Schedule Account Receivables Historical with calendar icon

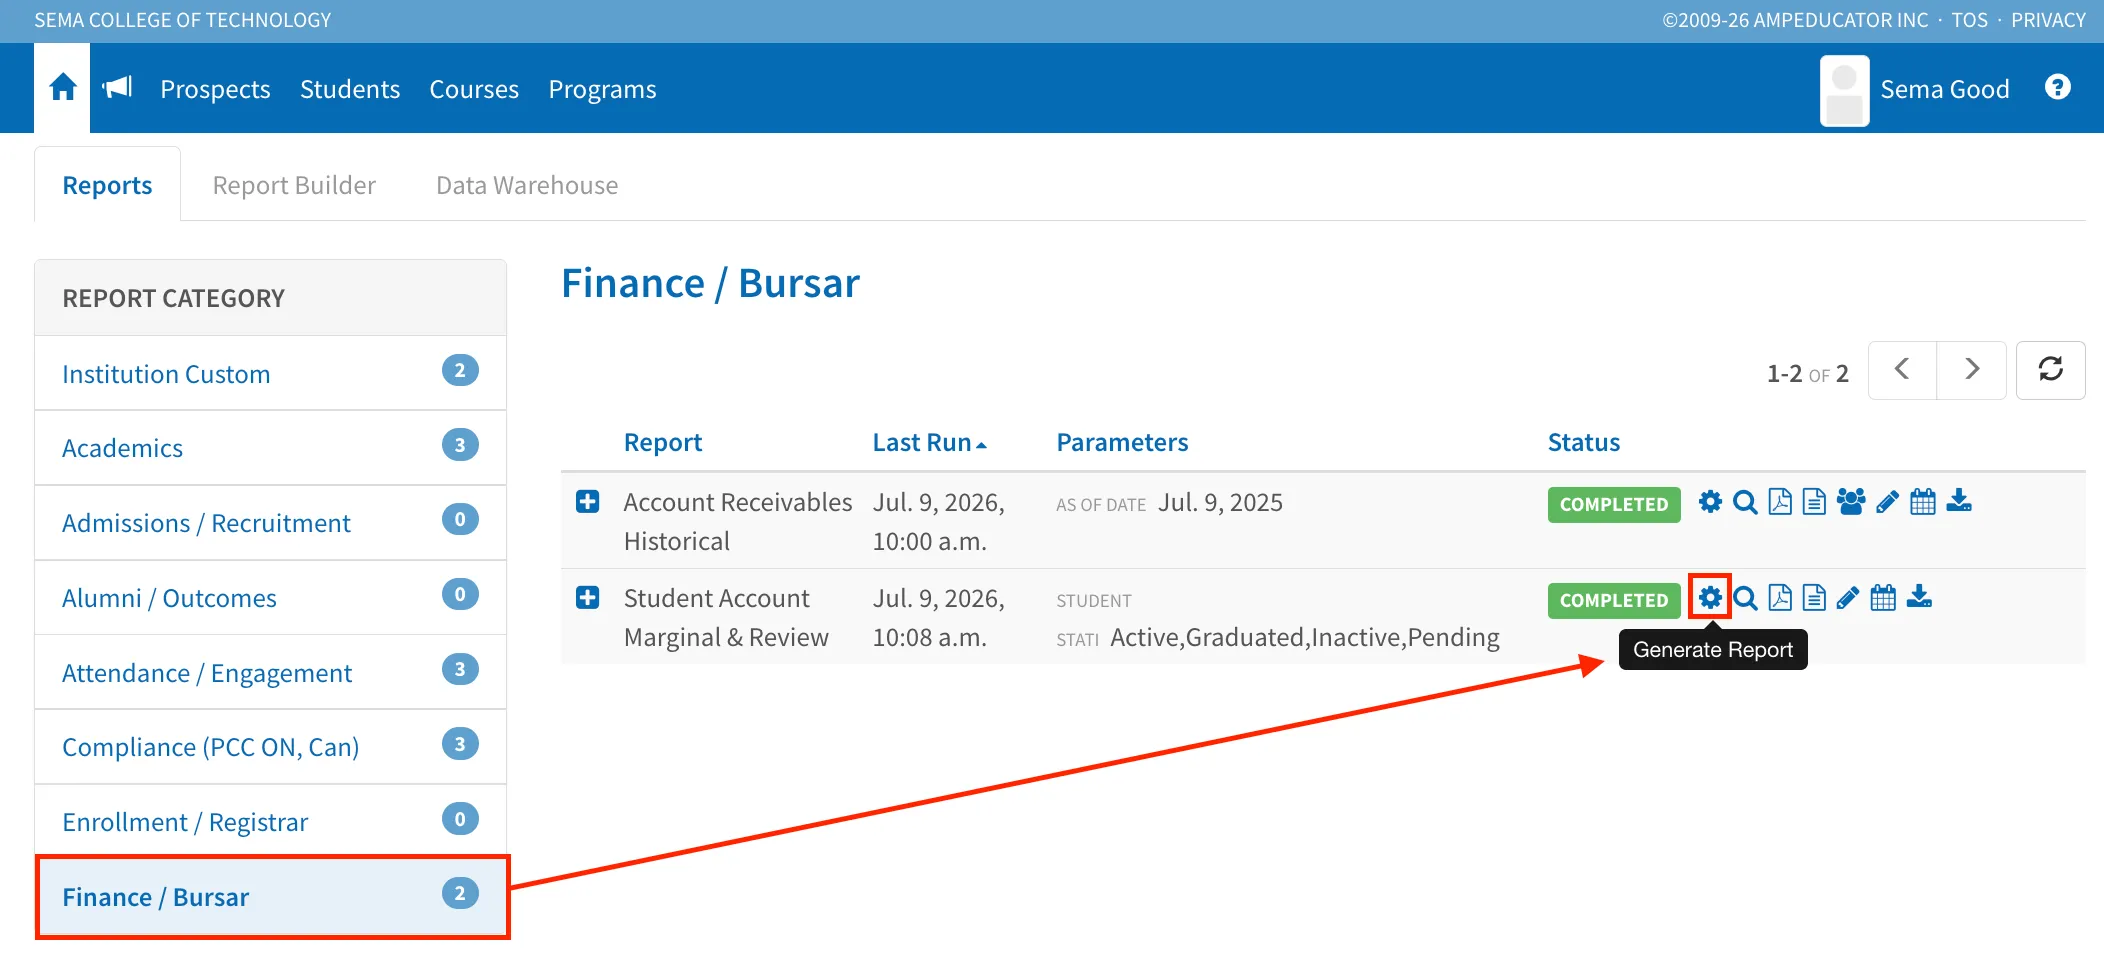1923,501
